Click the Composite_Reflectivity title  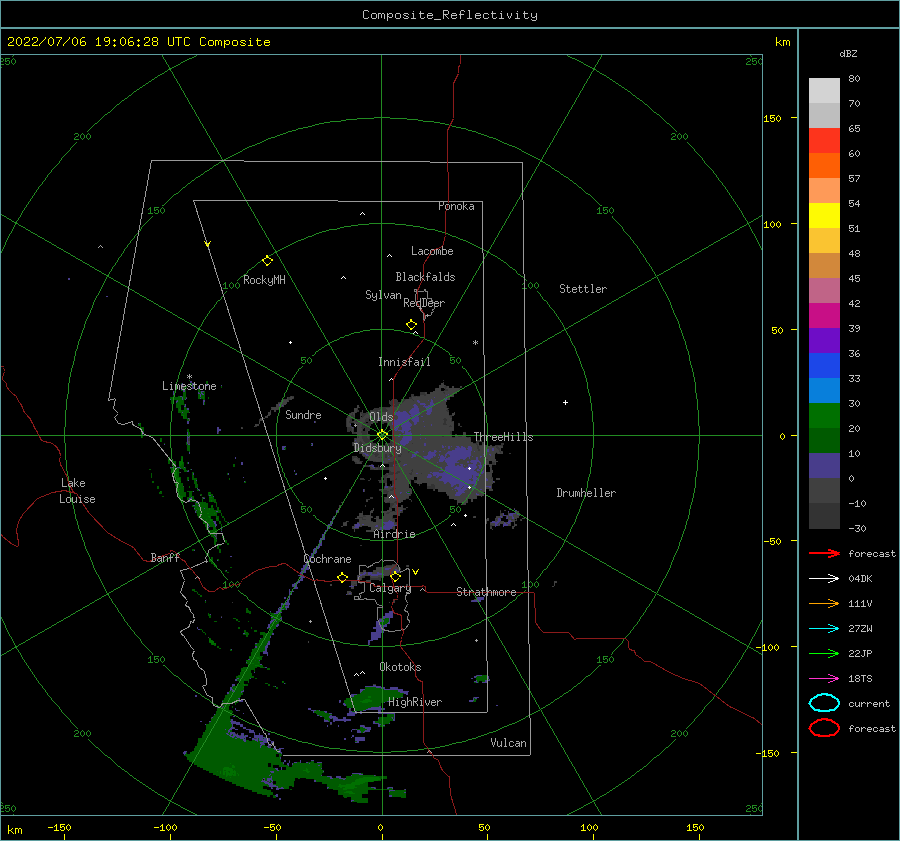450,15
